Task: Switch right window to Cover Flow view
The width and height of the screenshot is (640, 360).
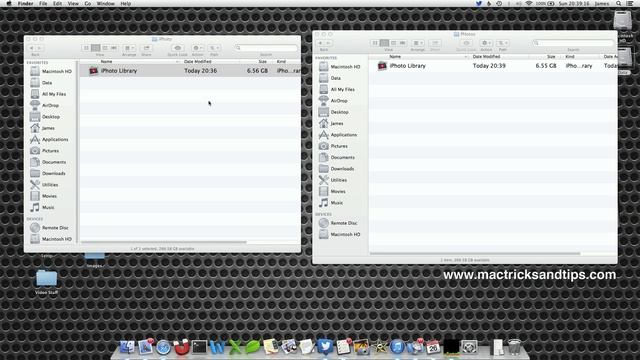Action: (403, 43)
